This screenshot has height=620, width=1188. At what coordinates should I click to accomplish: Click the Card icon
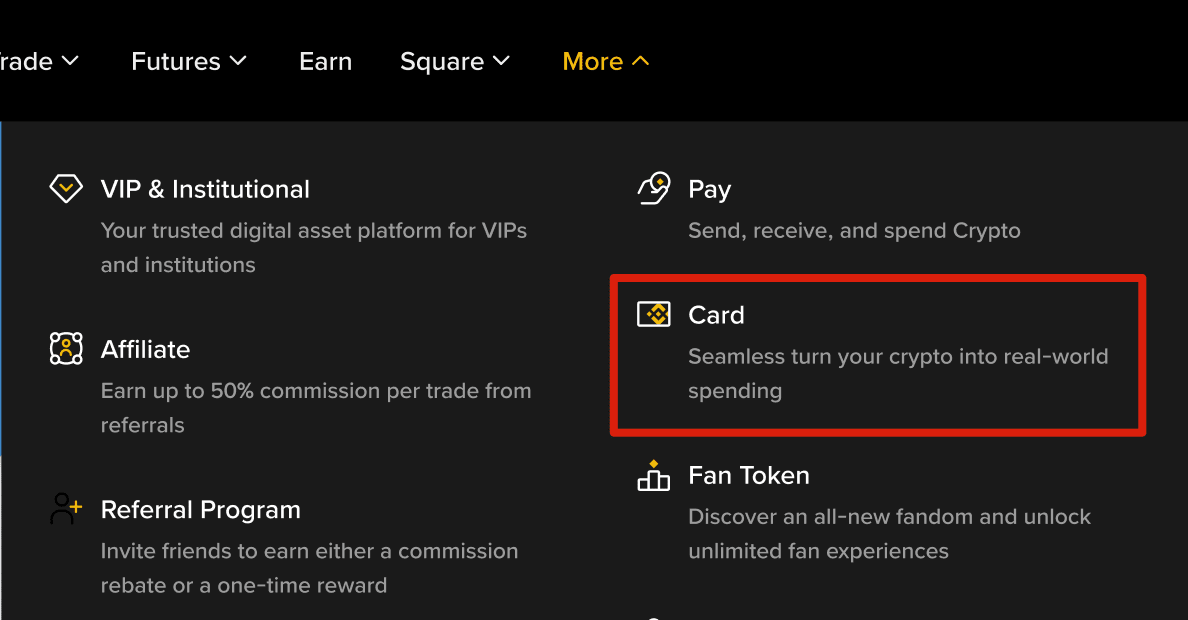(654, 314)
